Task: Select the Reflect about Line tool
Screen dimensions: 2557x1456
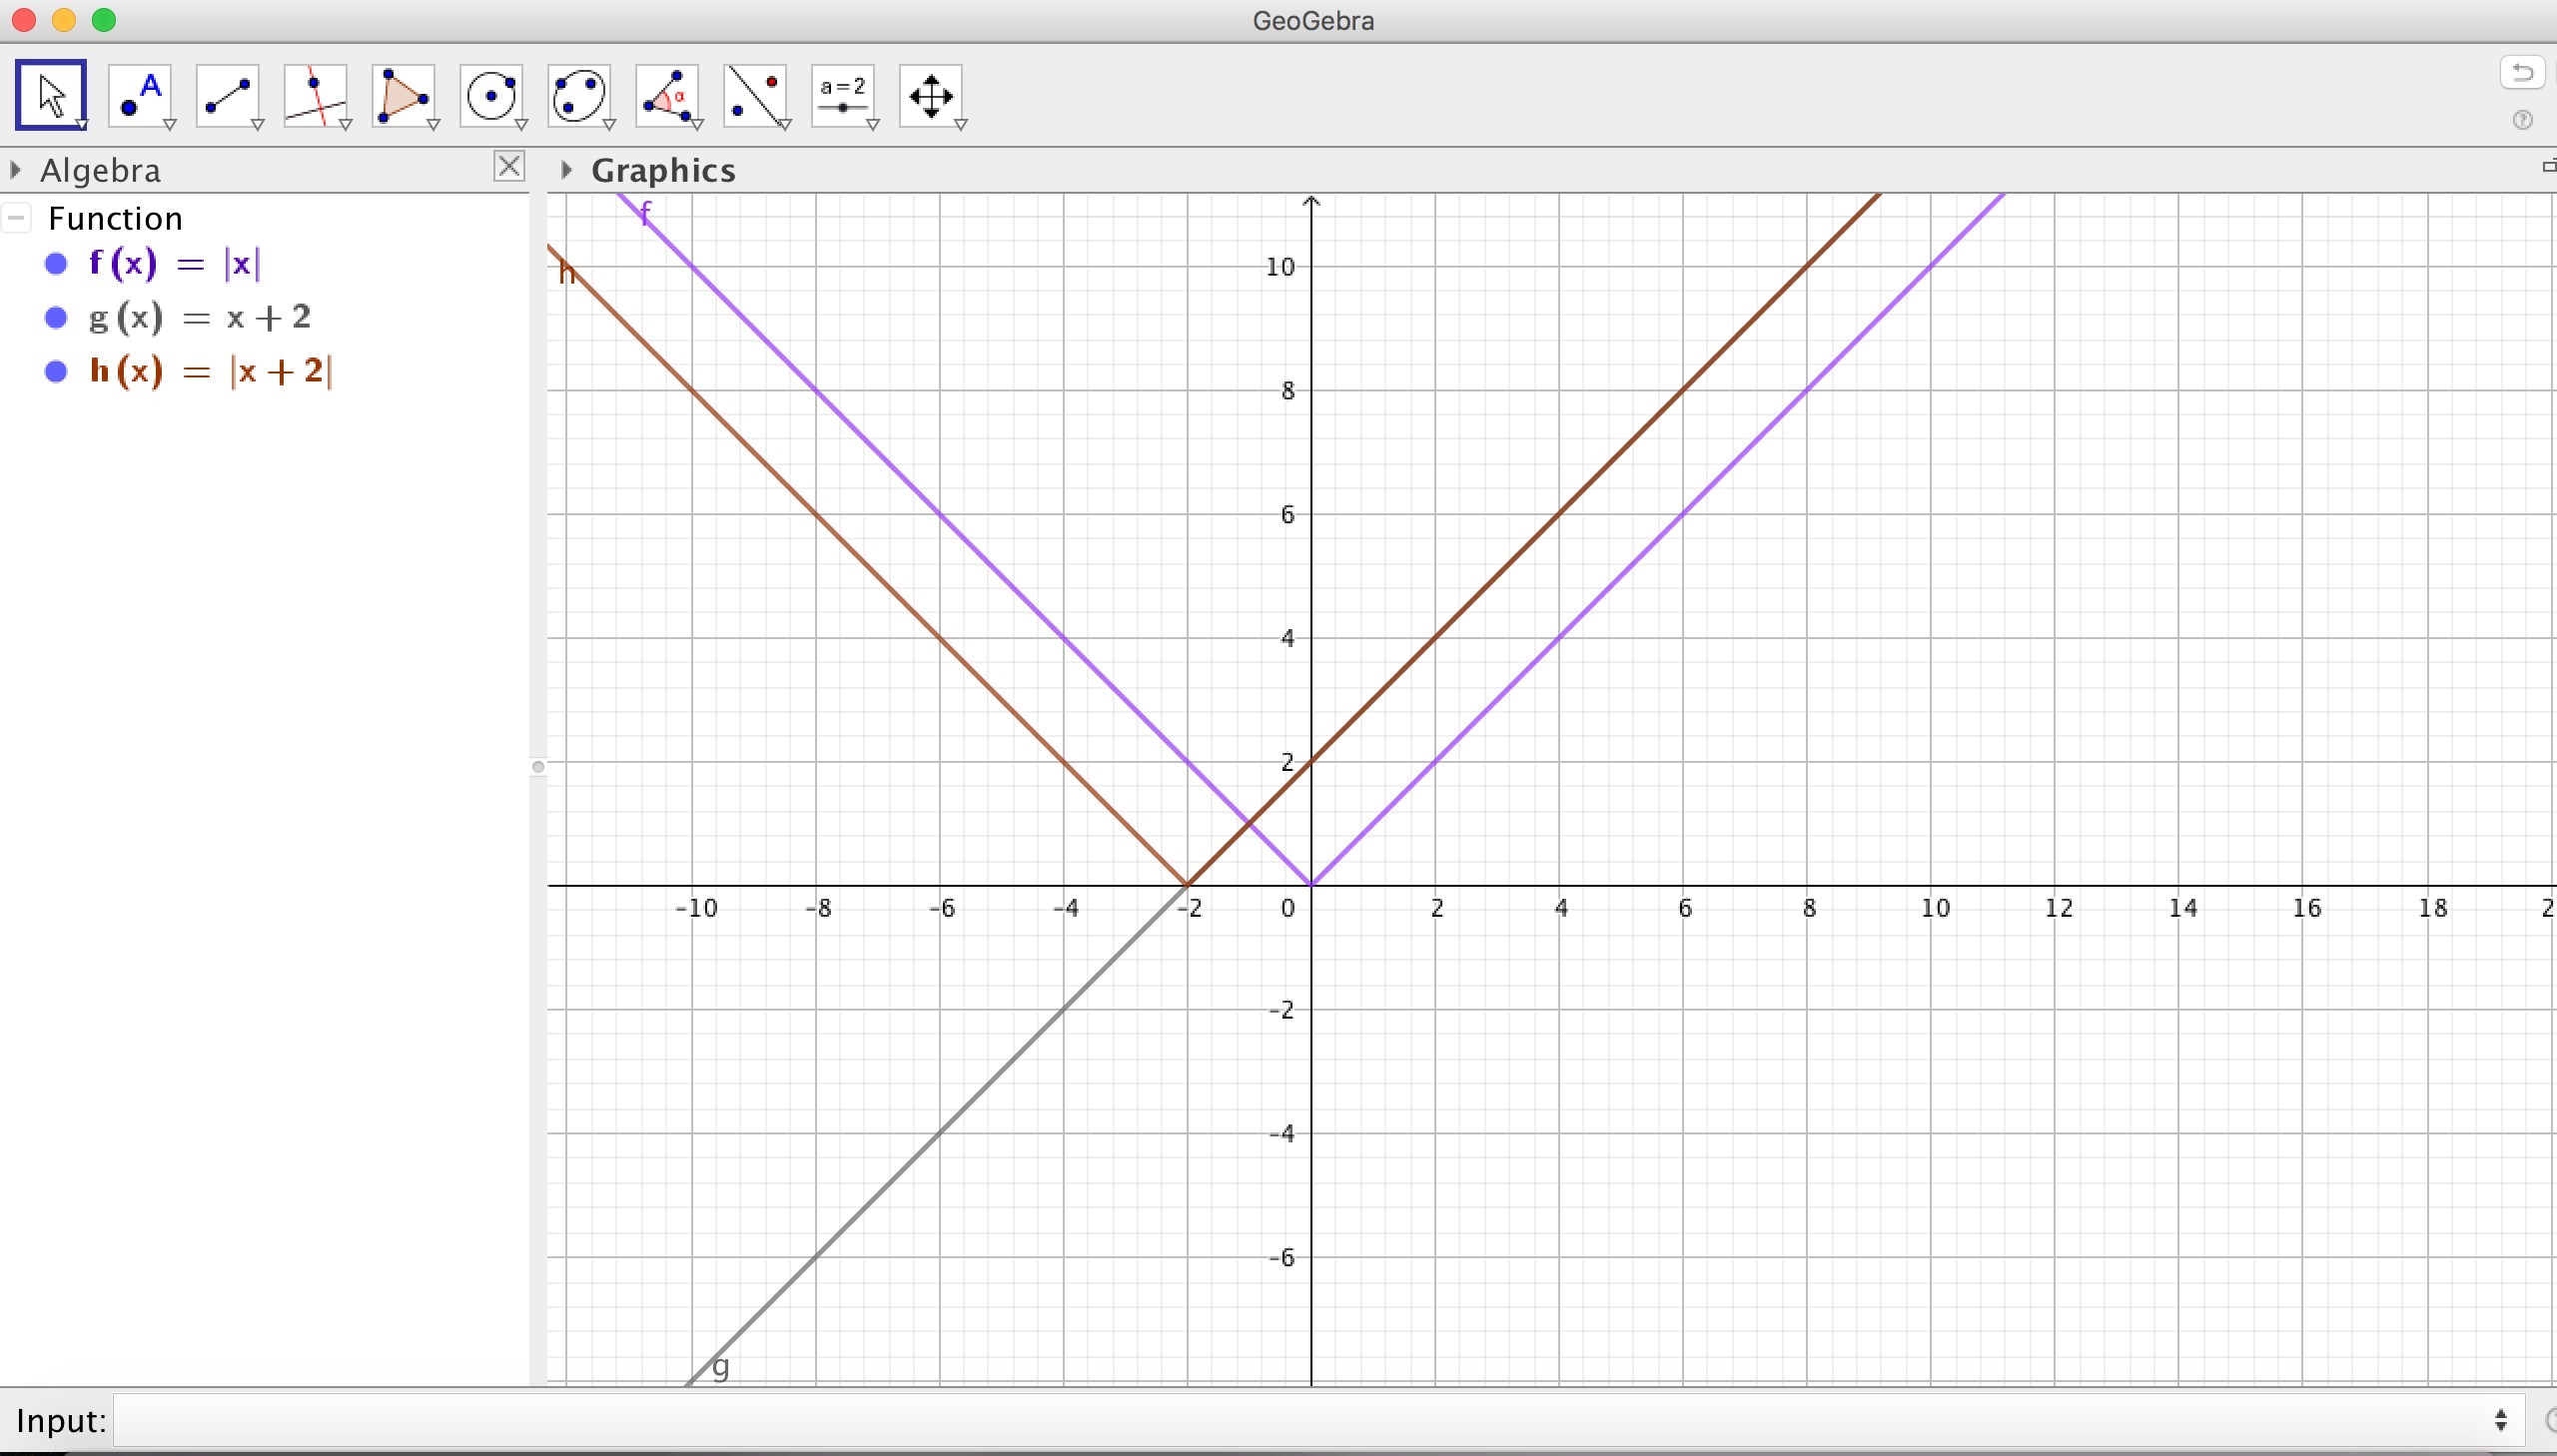Action: (x=756, y=95)
